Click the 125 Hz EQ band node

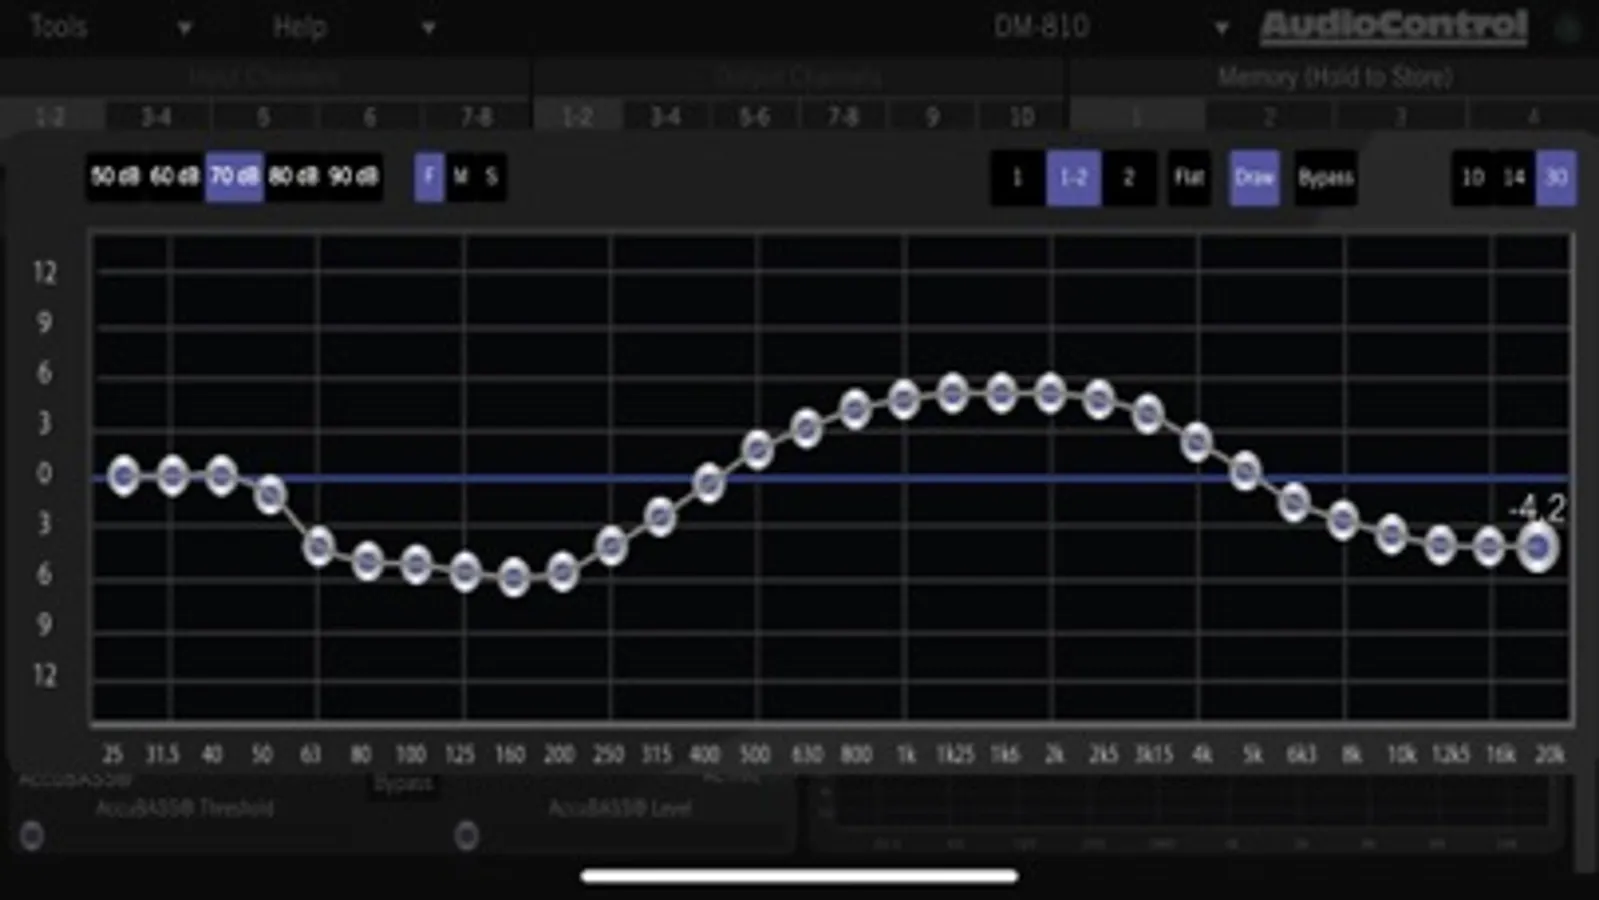(x=465, y=572)
